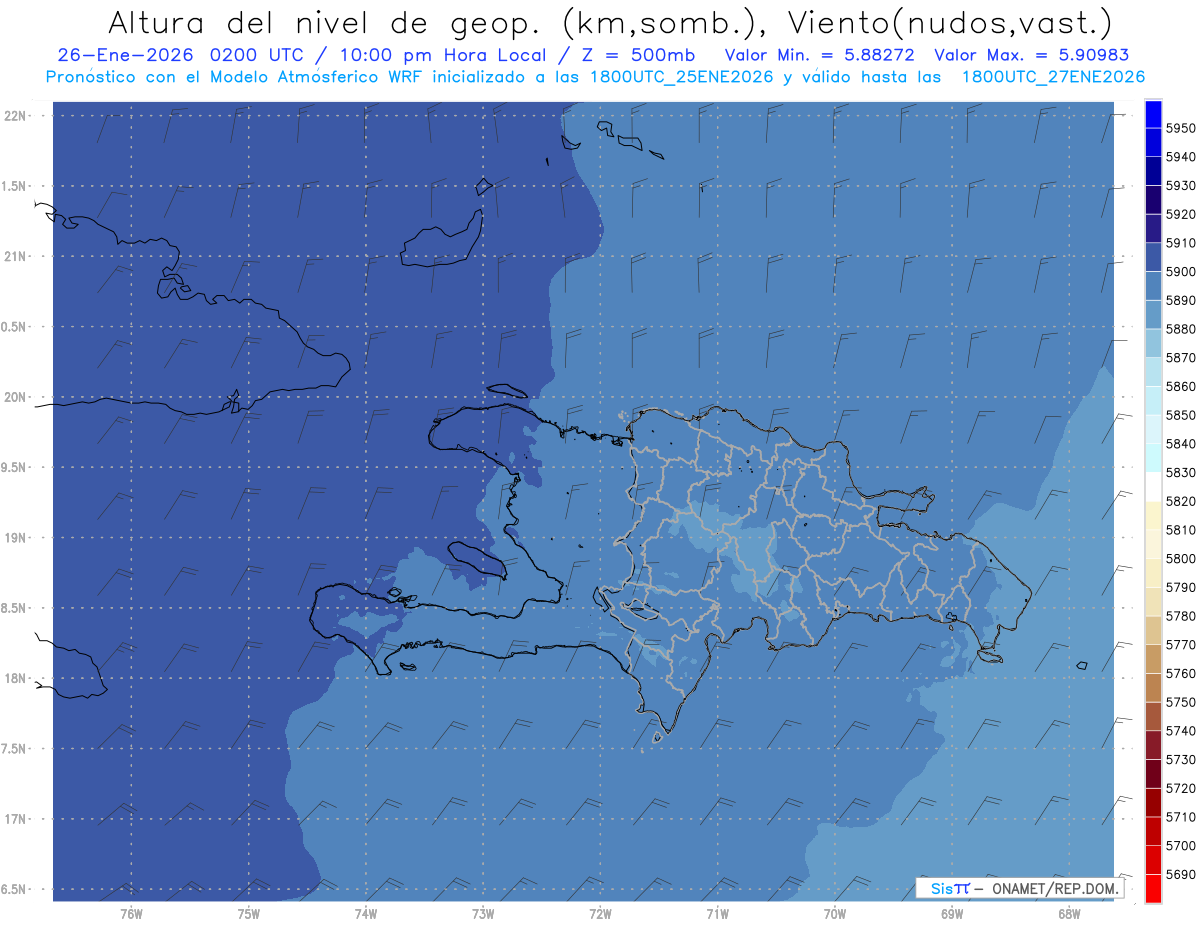
Task: Click the 5900 legend value
Action: point(1180,271)
